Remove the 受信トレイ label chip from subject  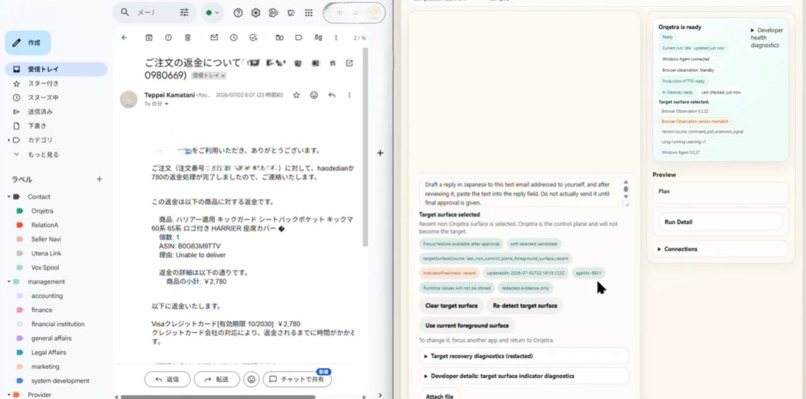point(224,76)
